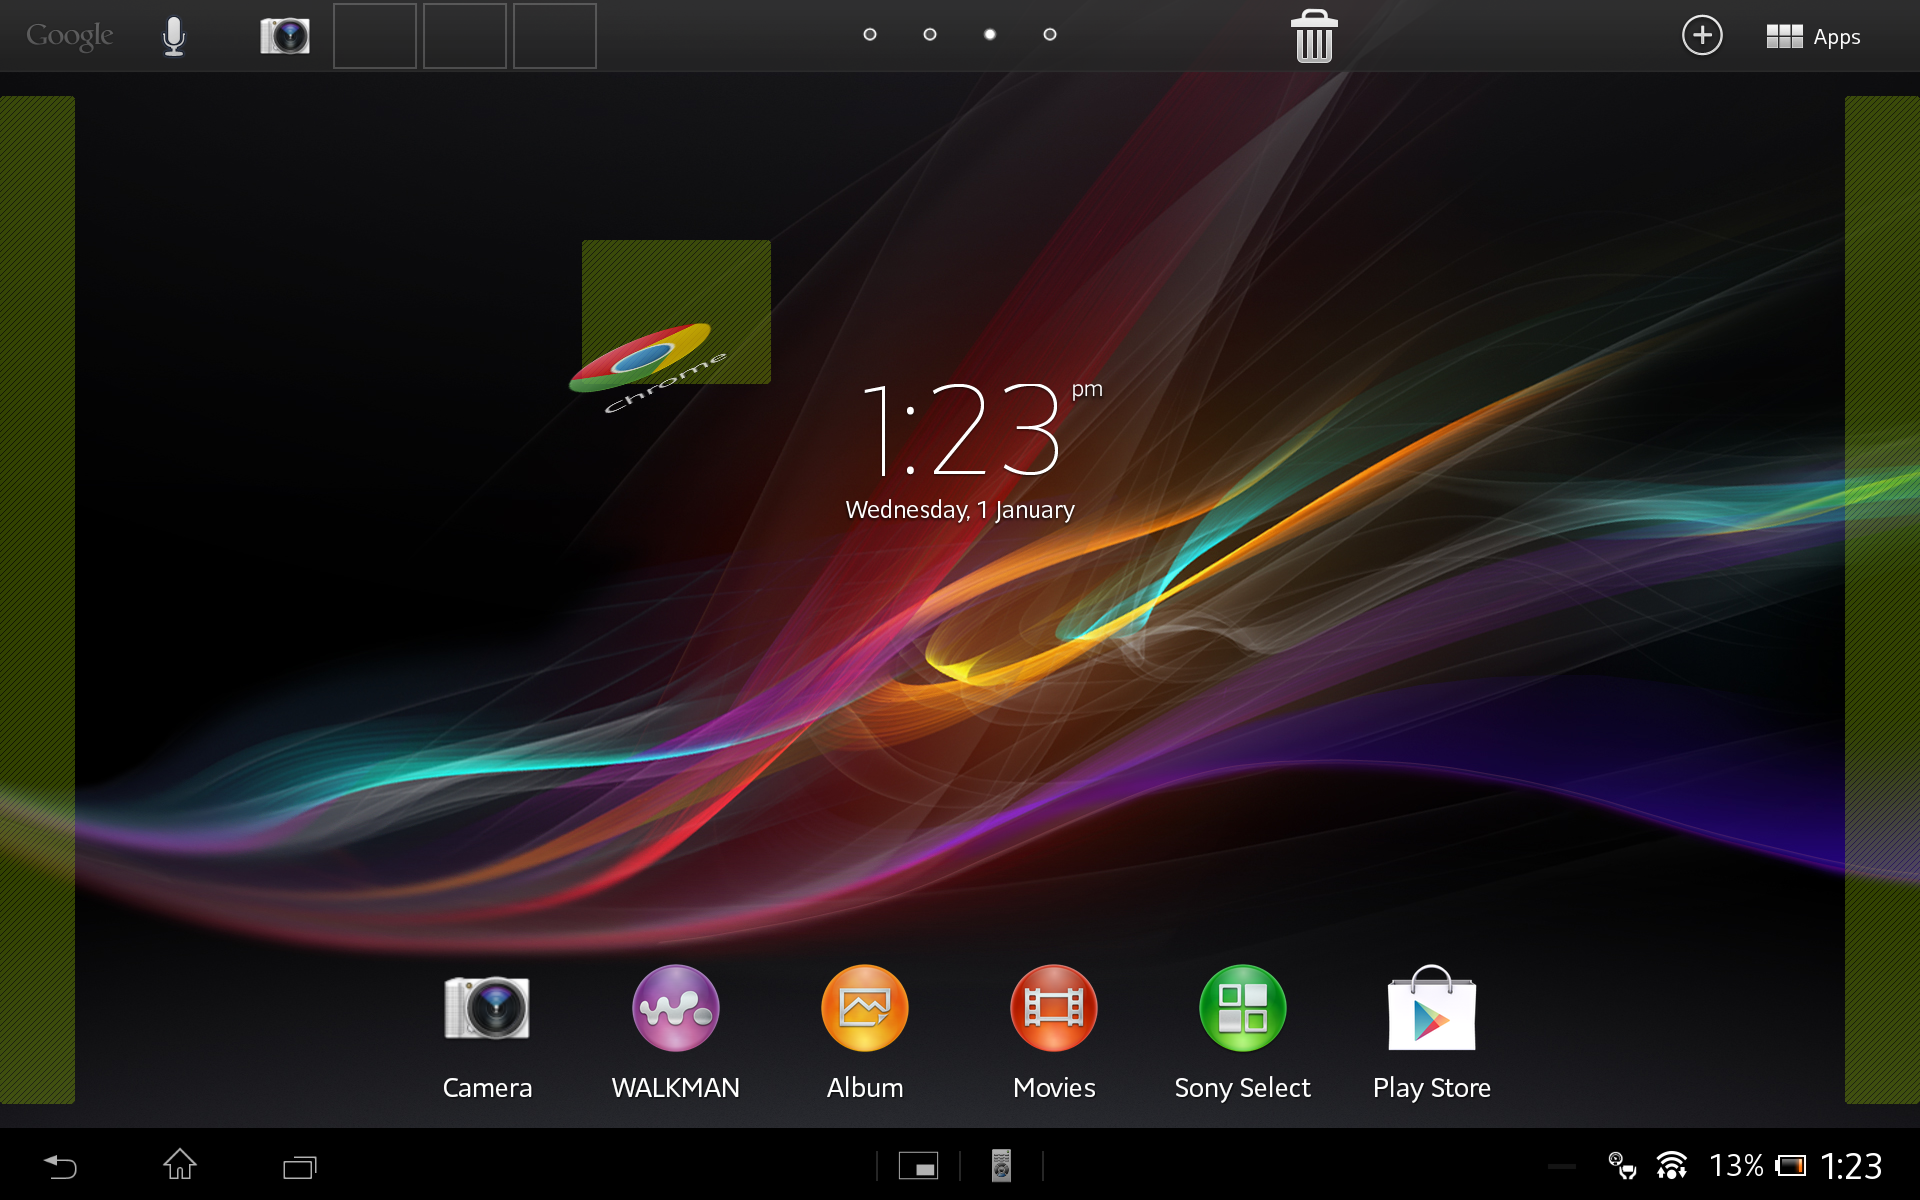Launch the WALKMAN music app
This screenshot has width=1920, height=1200.
tap(676, 1033)
